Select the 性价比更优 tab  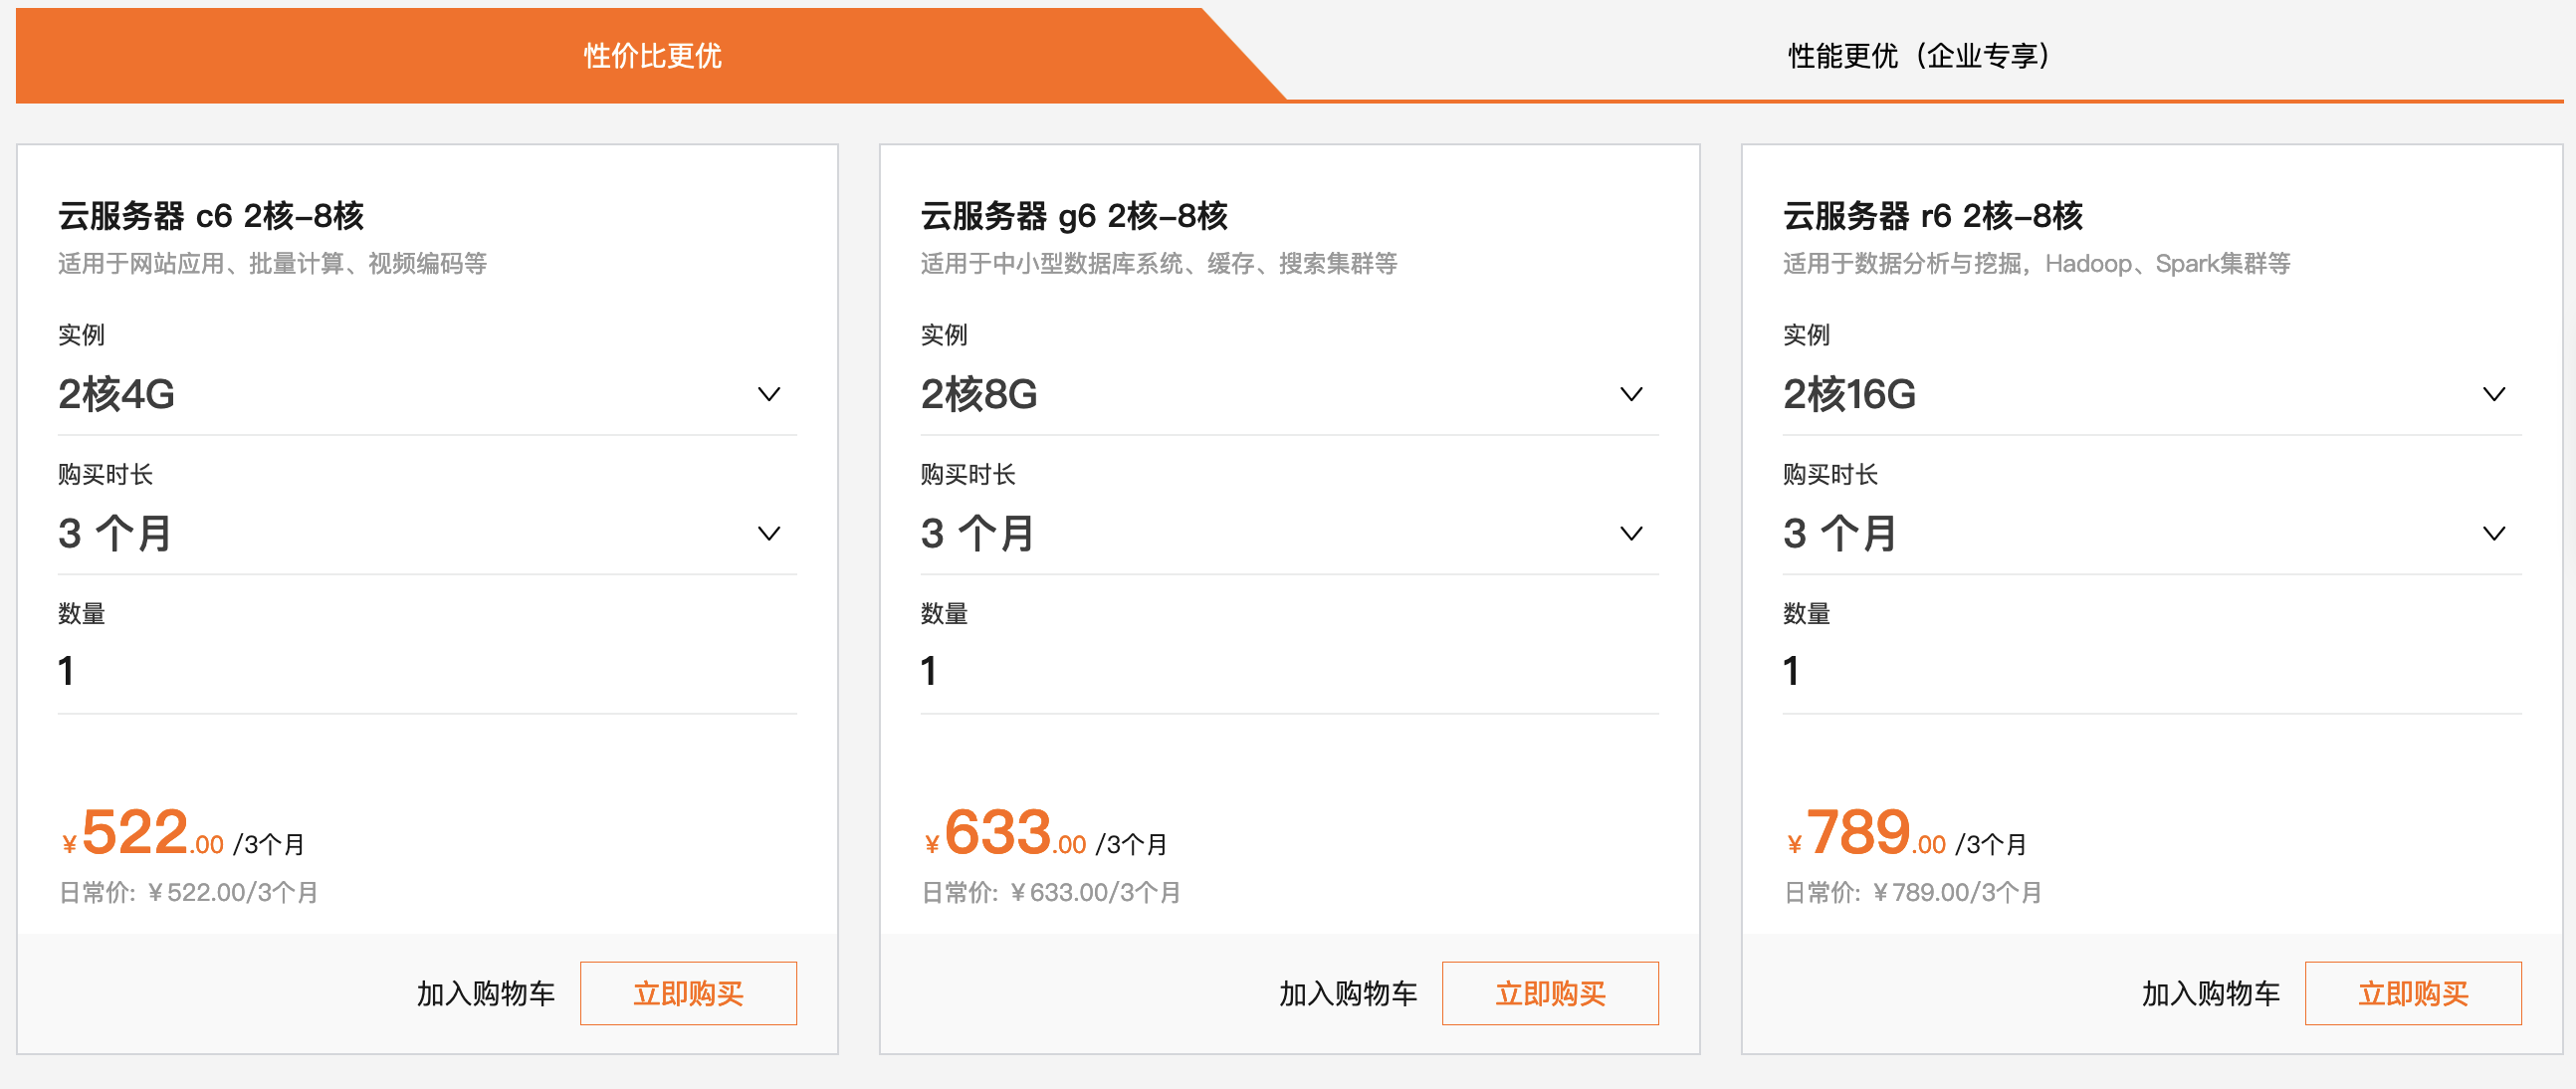[x=650, y=56]
